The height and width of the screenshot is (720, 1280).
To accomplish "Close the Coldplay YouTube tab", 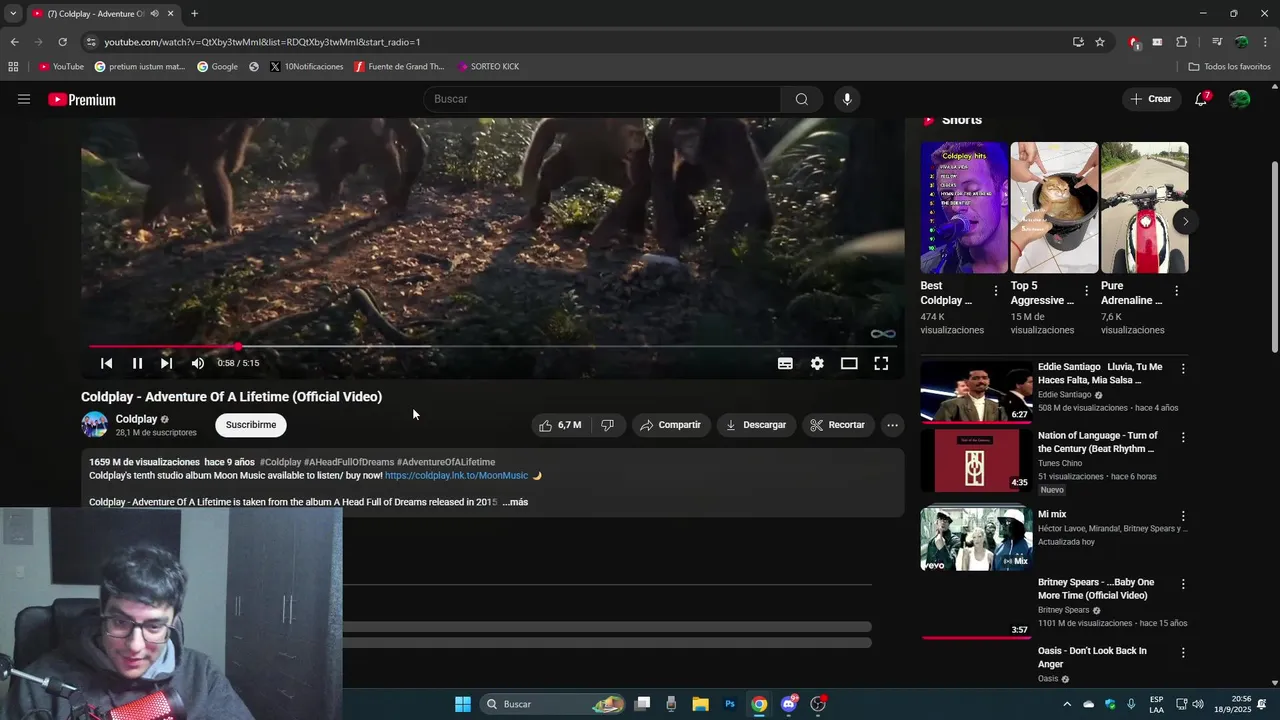I will (170, 14).
